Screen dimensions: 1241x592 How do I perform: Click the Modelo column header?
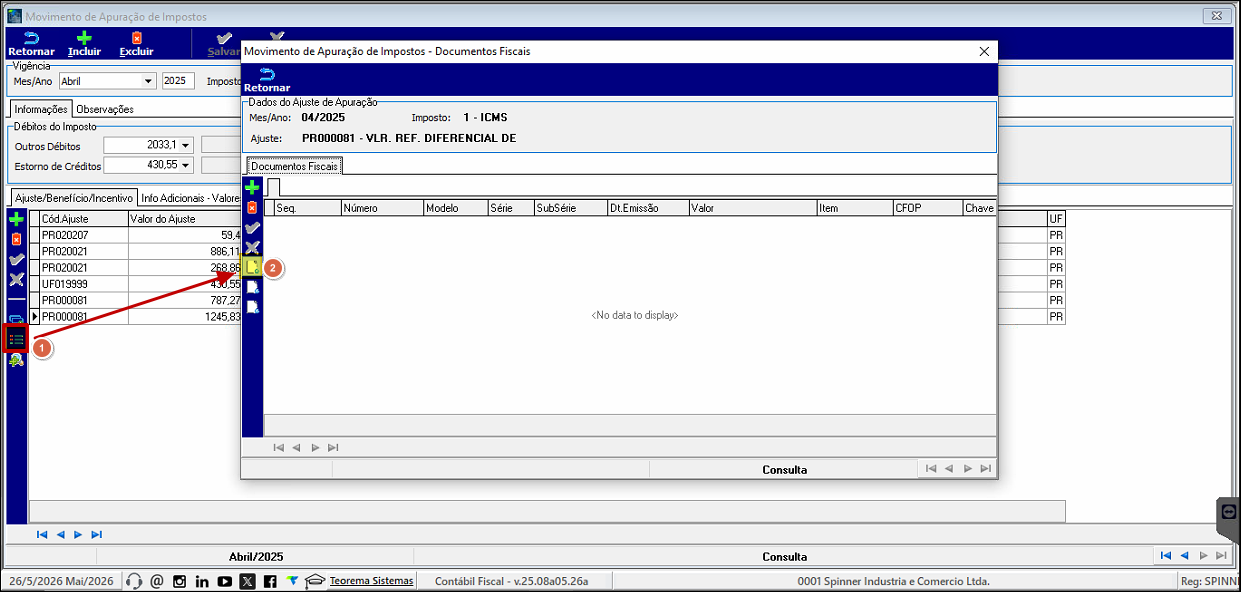[455, 208]
